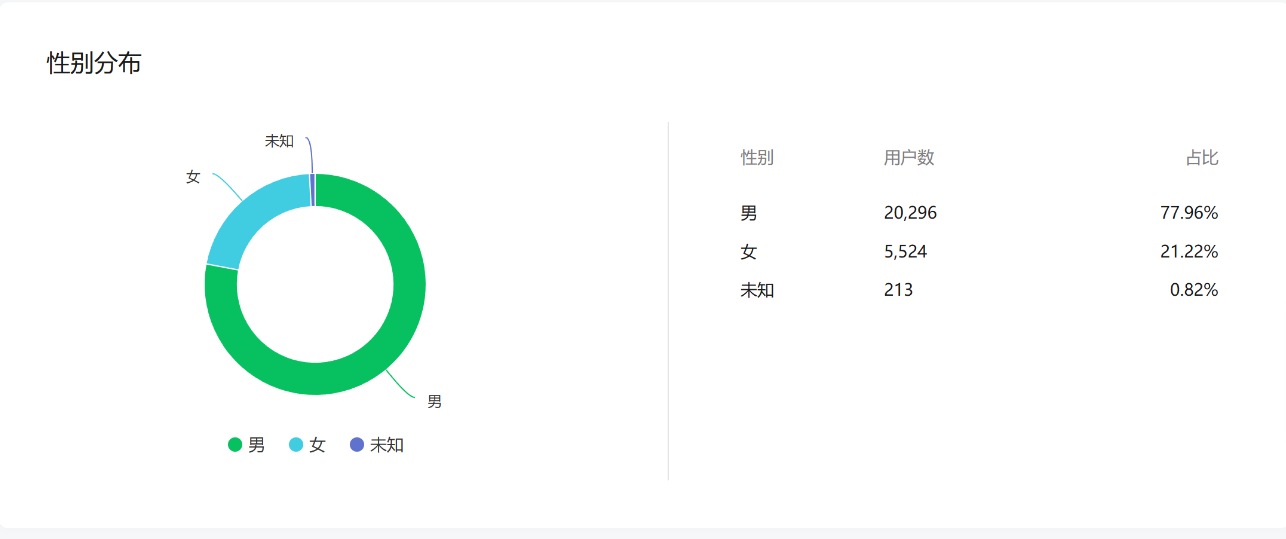Image resolution: width=1286 pixels, height=539 pixels.
Task: Select the 性别 column header
Action: pos(756,158)
